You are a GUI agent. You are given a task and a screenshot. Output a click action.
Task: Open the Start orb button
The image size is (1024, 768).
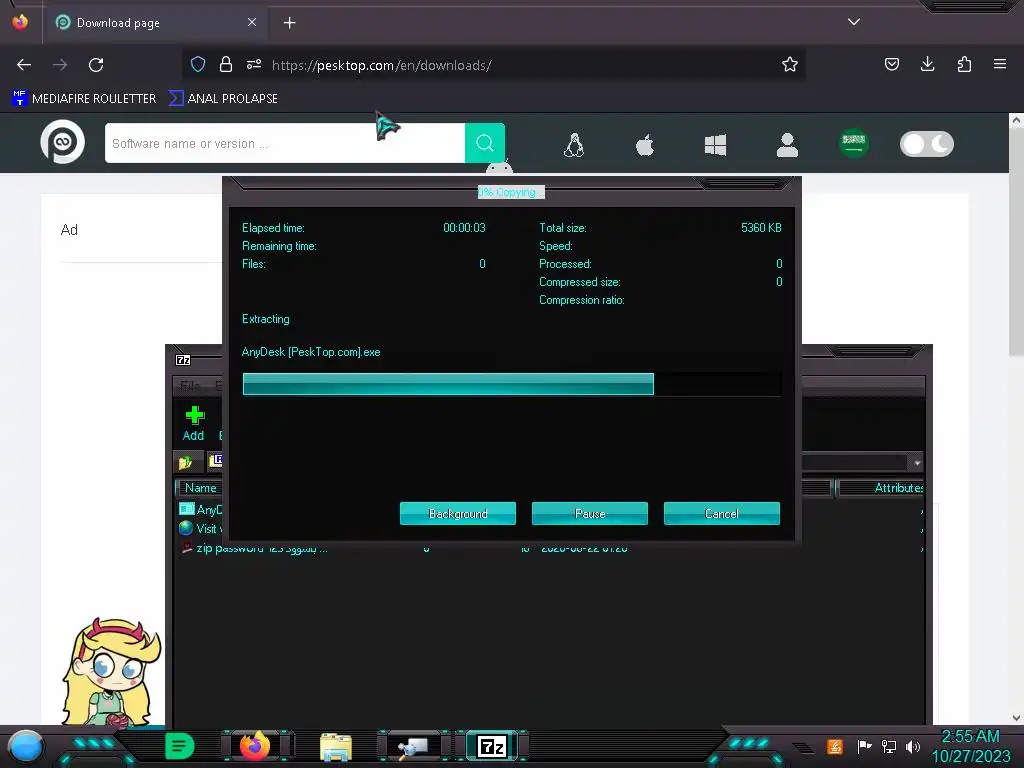click(26, 748)
